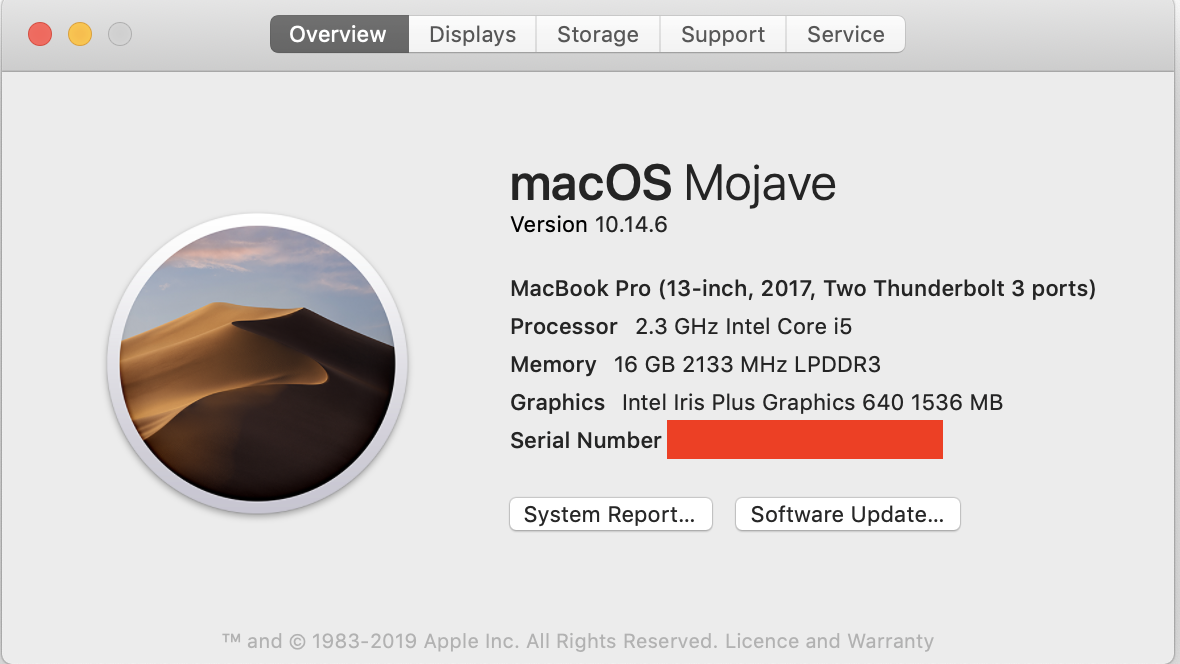
Task: Click Version 10.14.6 to reveal build number
Action: [x=588, y=225]
